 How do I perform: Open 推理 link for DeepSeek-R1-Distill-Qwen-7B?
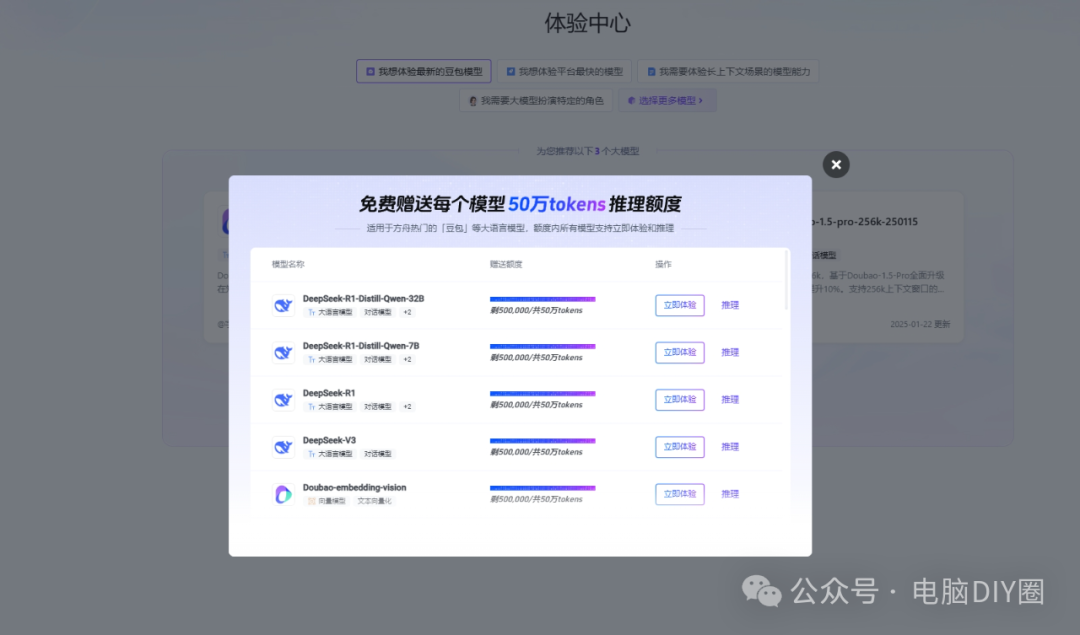[730, 353]
